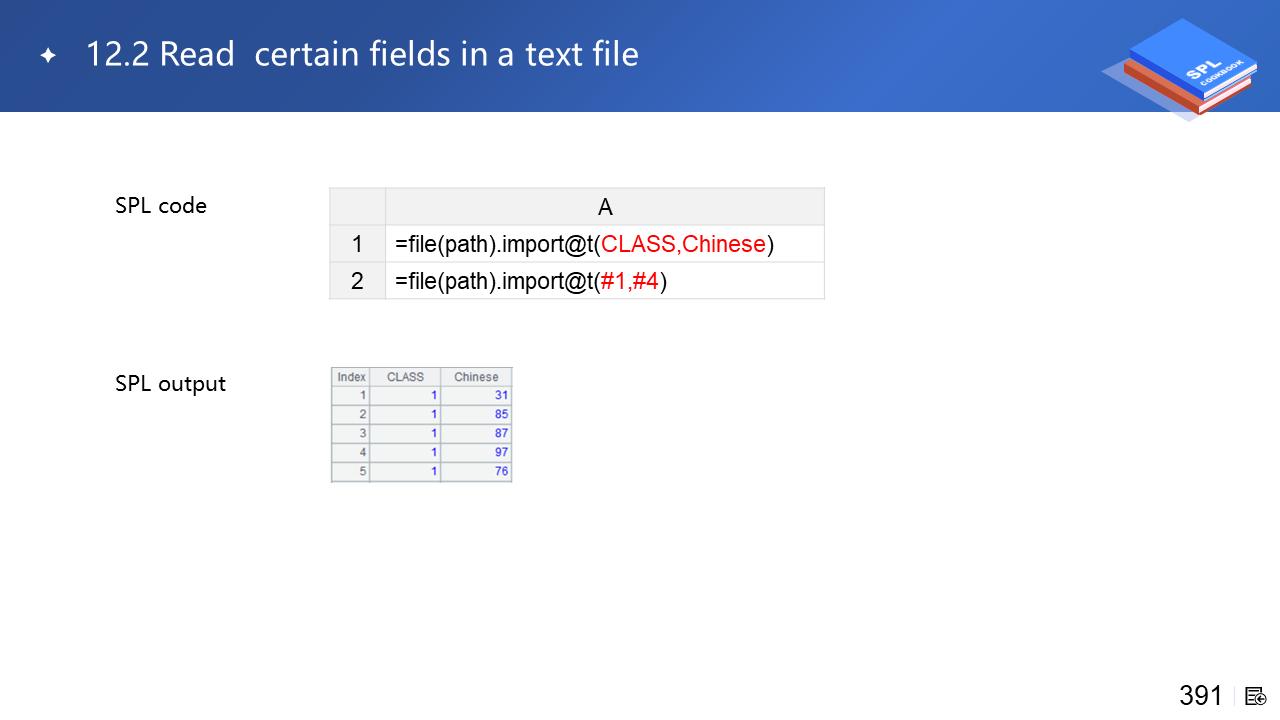Click the page number 391

pos(1200,696)
